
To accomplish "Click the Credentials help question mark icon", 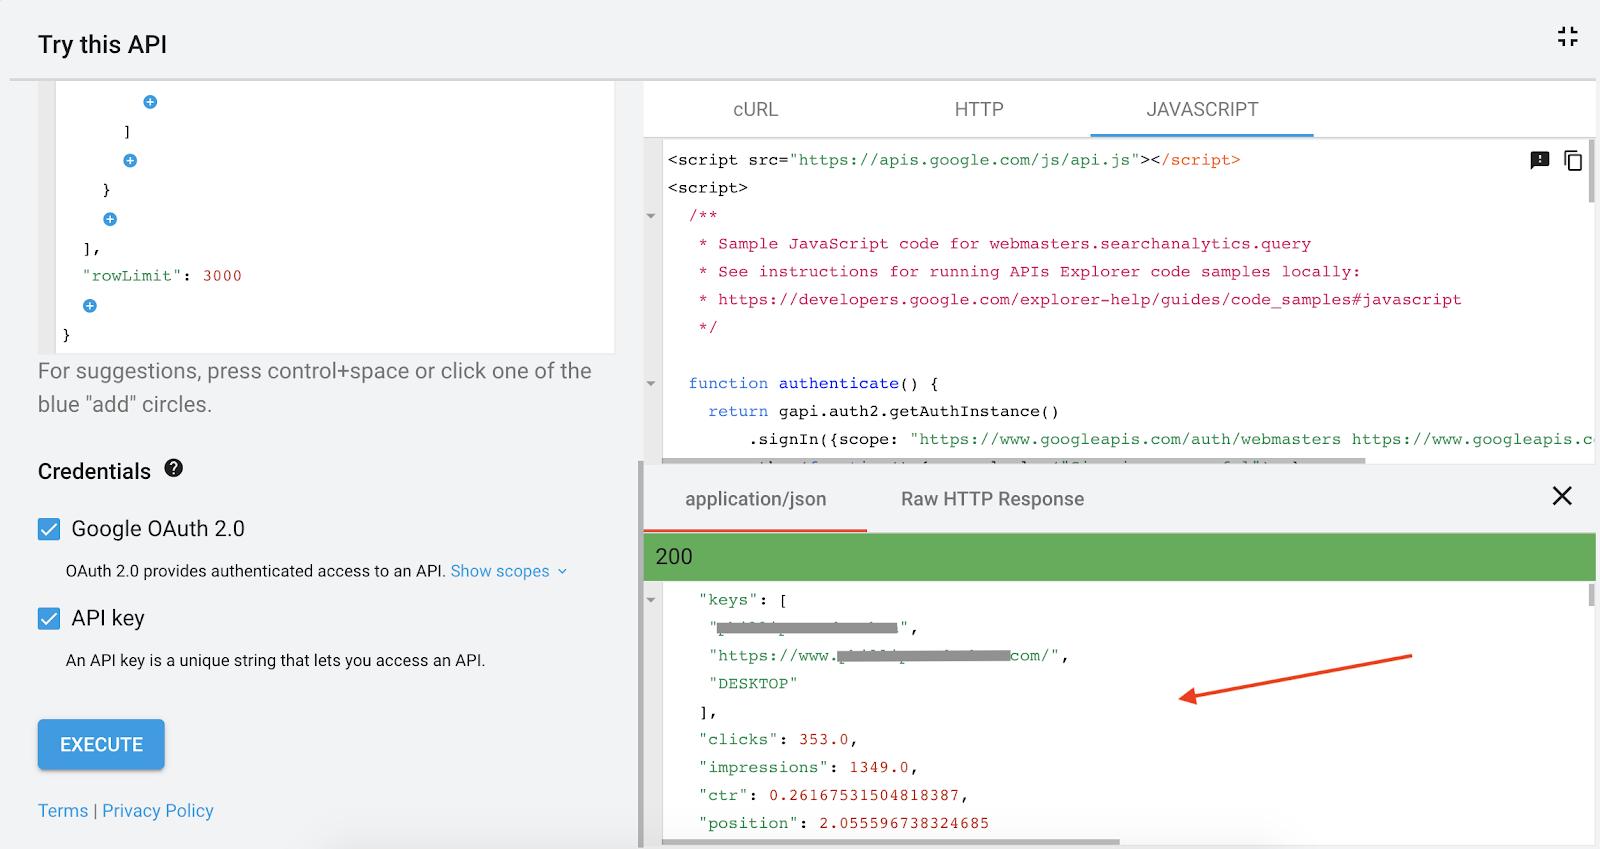I will tap(174, 468).
